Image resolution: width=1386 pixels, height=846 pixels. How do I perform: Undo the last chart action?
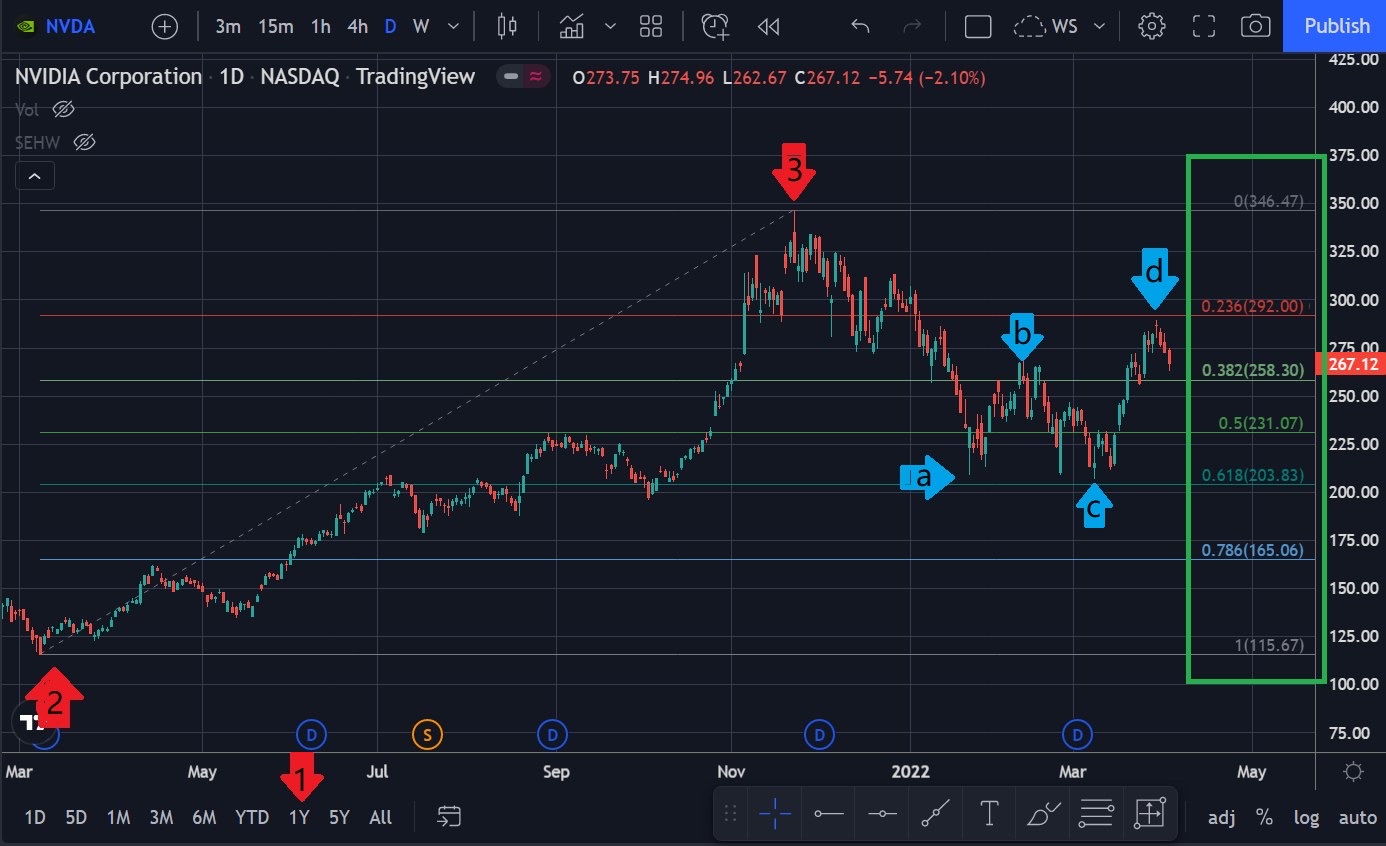(860, 27)
